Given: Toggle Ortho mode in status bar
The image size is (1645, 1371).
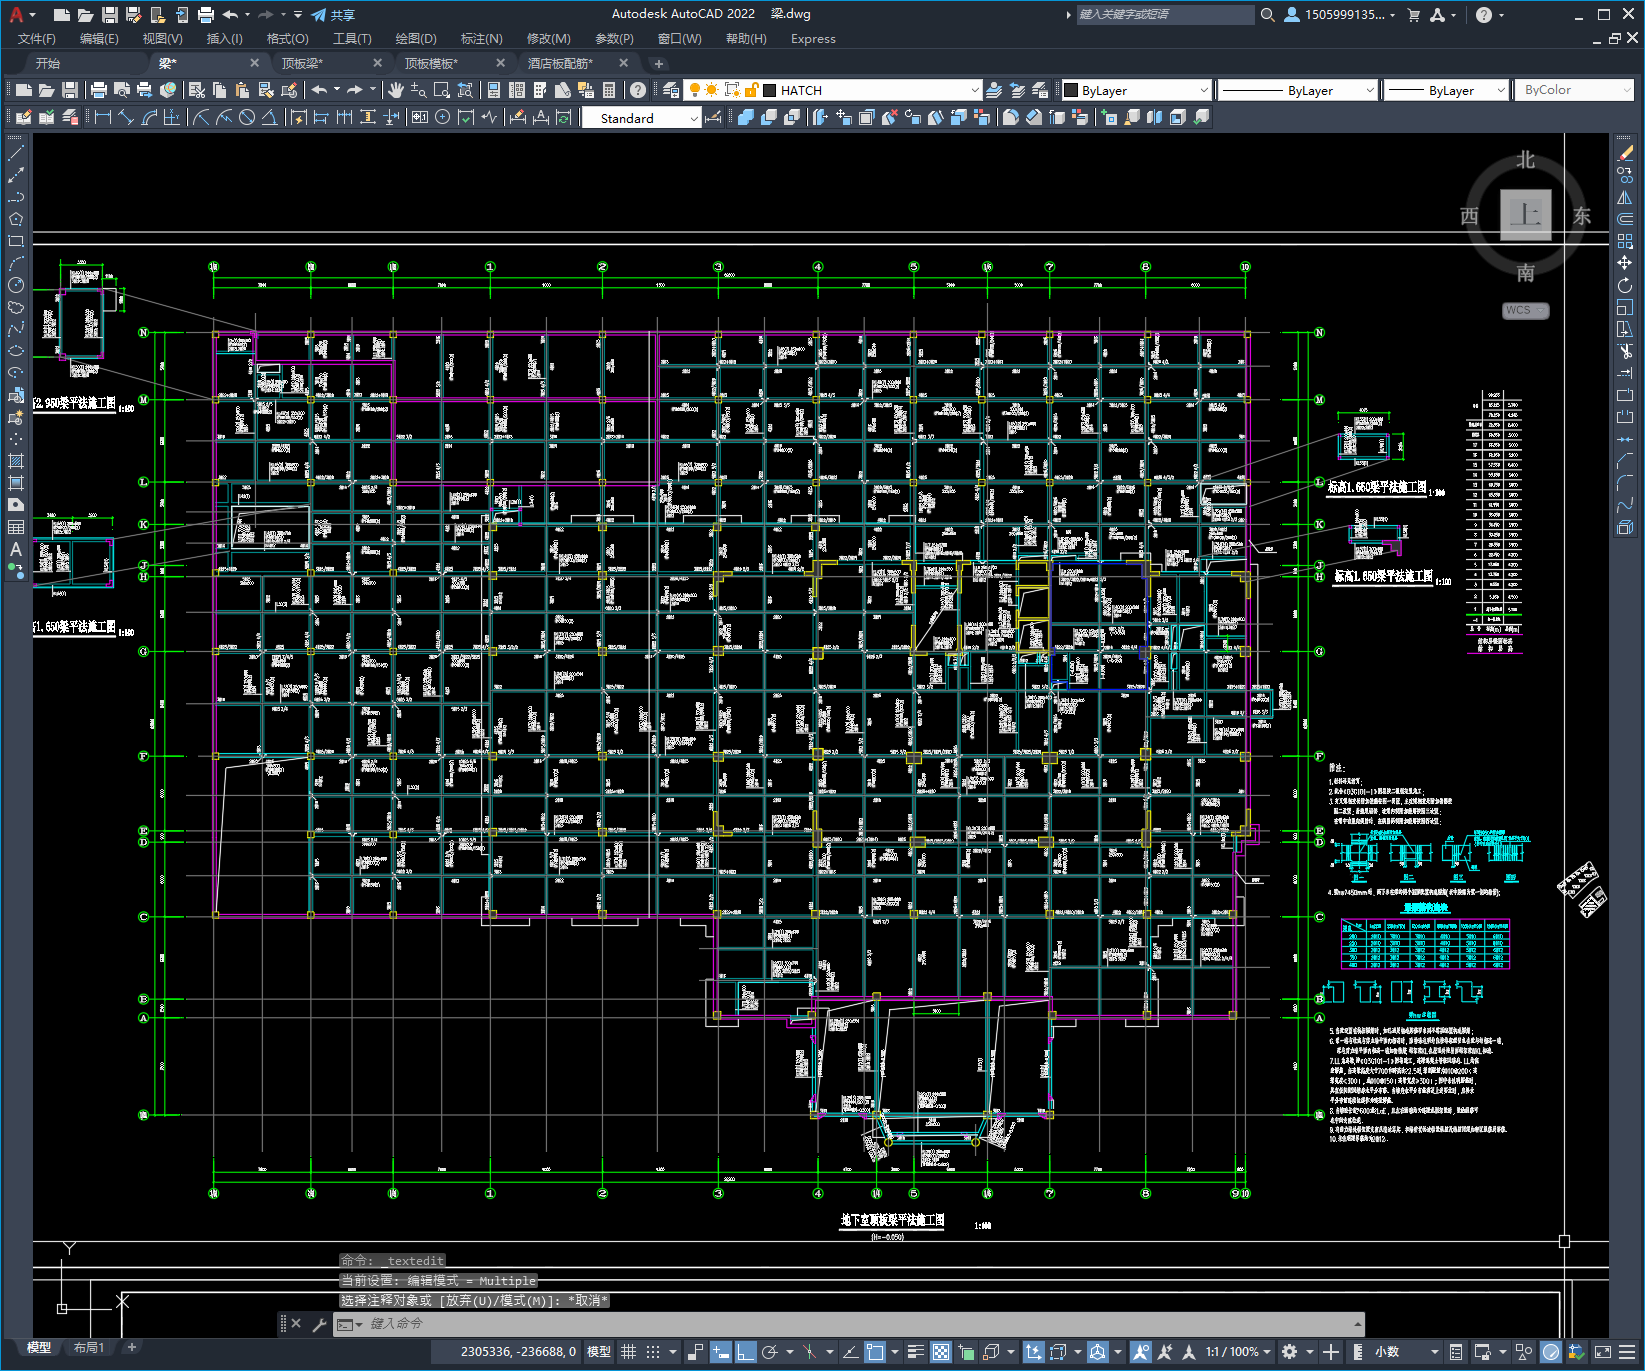Looking at the screenshot, I should point(745,1351).
